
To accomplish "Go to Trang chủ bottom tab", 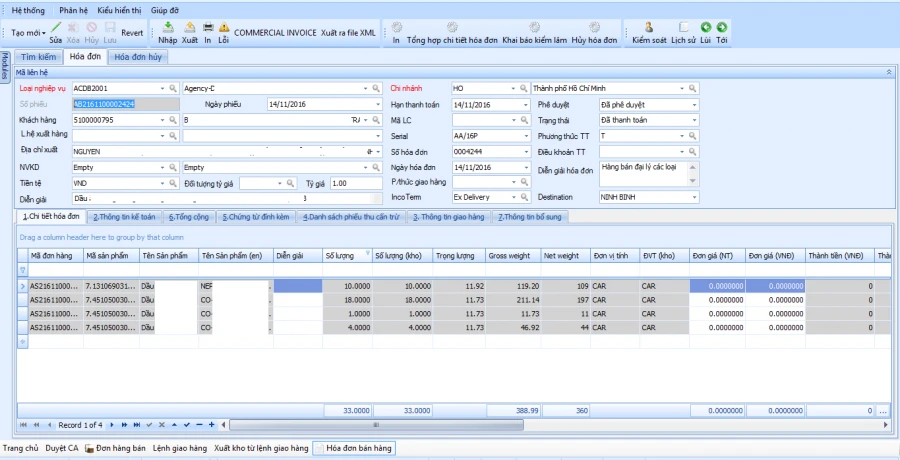I will point(20,448).
